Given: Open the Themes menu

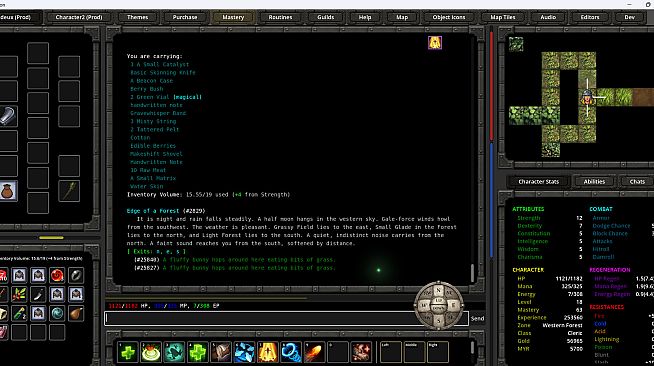Looking at the screenshot, I should (137, 17).
